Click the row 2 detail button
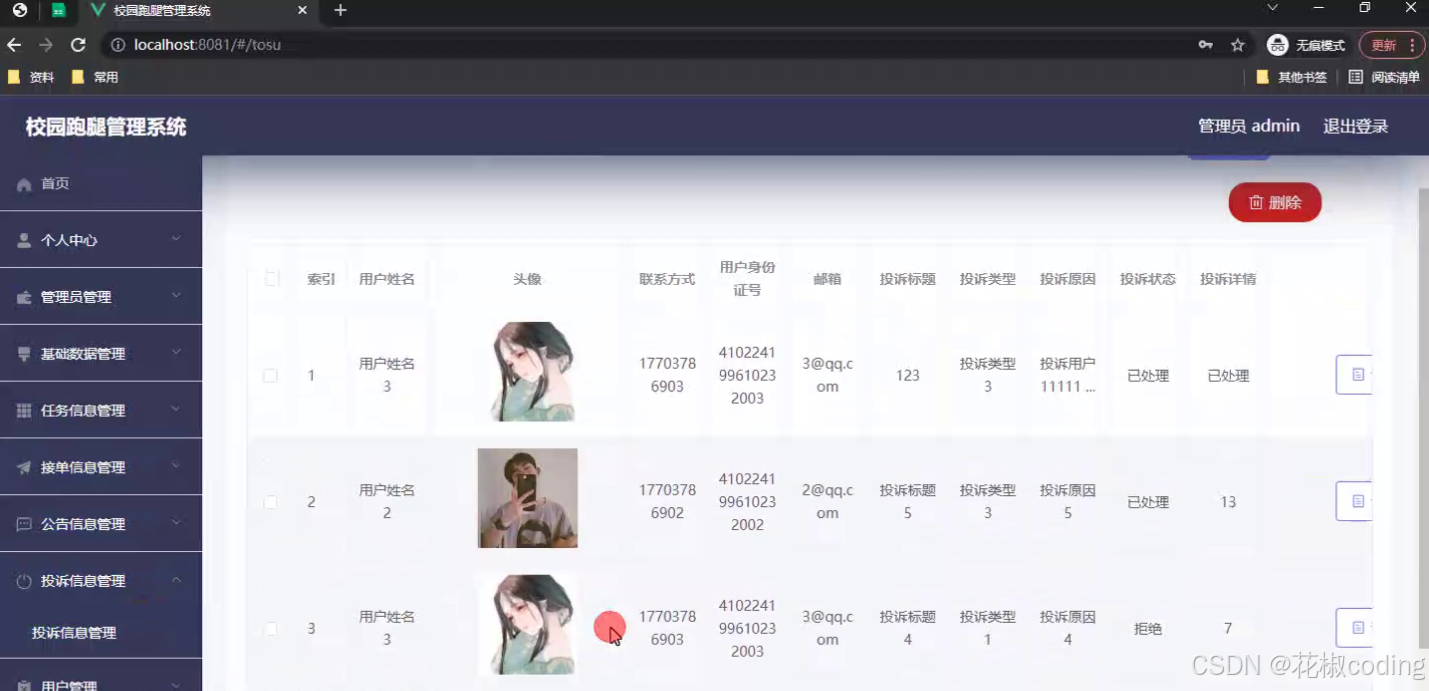 [x=1354, y=501]
